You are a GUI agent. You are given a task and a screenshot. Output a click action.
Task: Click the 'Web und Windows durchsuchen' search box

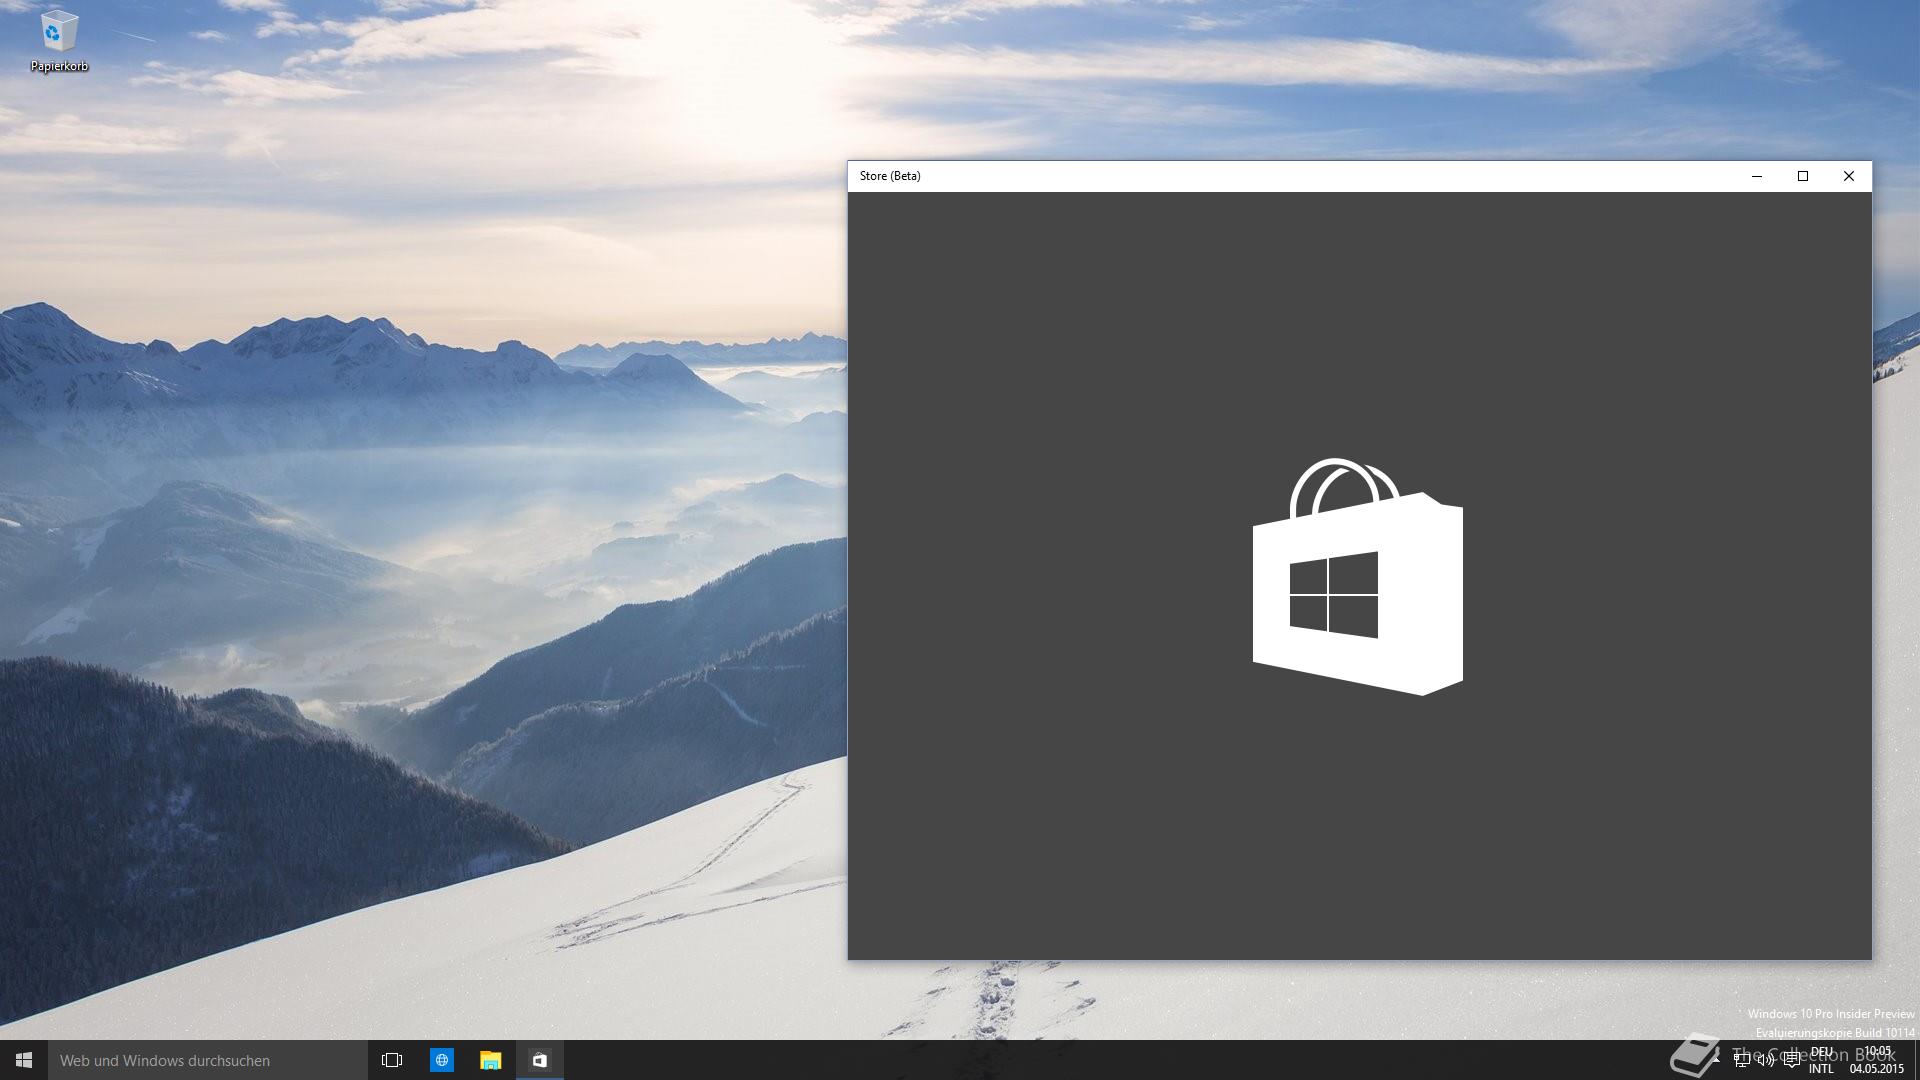coord(208,1060)
